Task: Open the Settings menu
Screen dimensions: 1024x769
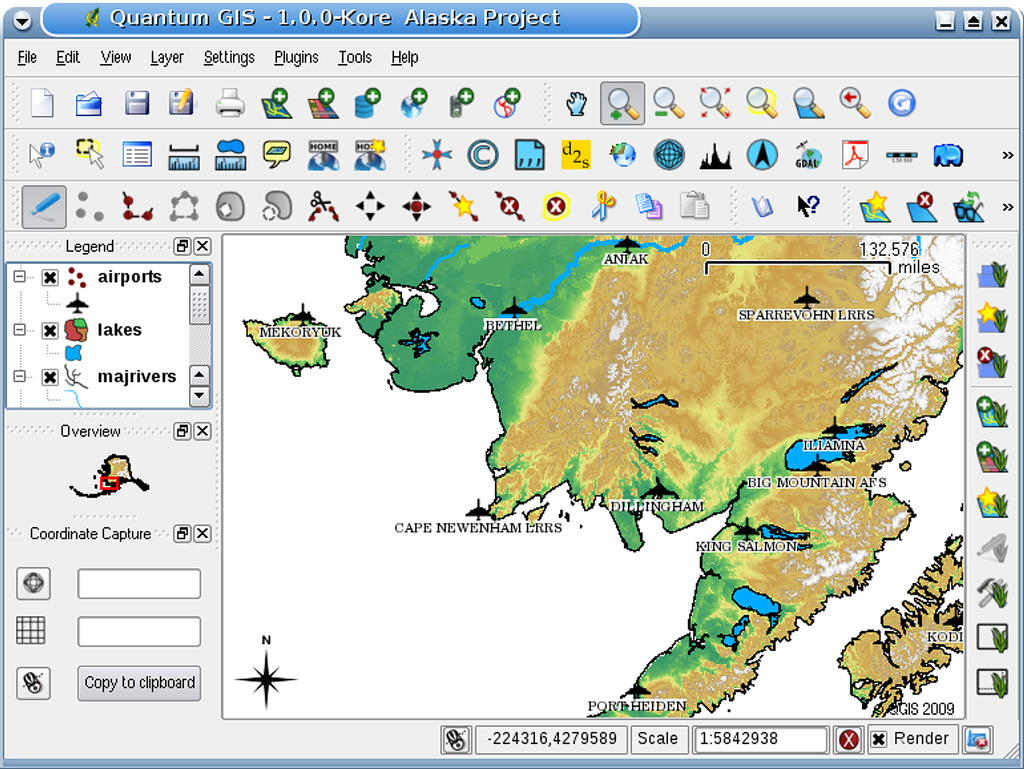Action: coord(229,57)
